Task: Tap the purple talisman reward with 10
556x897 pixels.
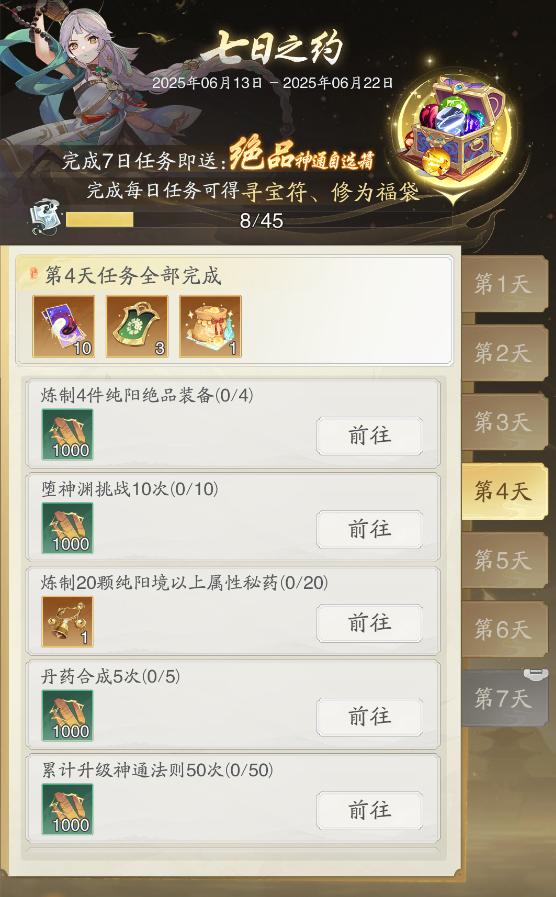Action: (63, 327)
